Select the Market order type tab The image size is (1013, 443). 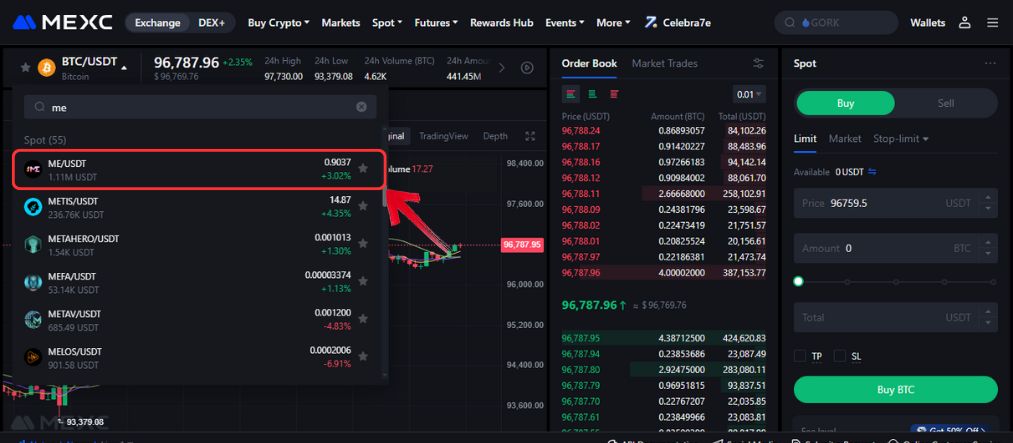pyautogui.click(x=845, y=138)
